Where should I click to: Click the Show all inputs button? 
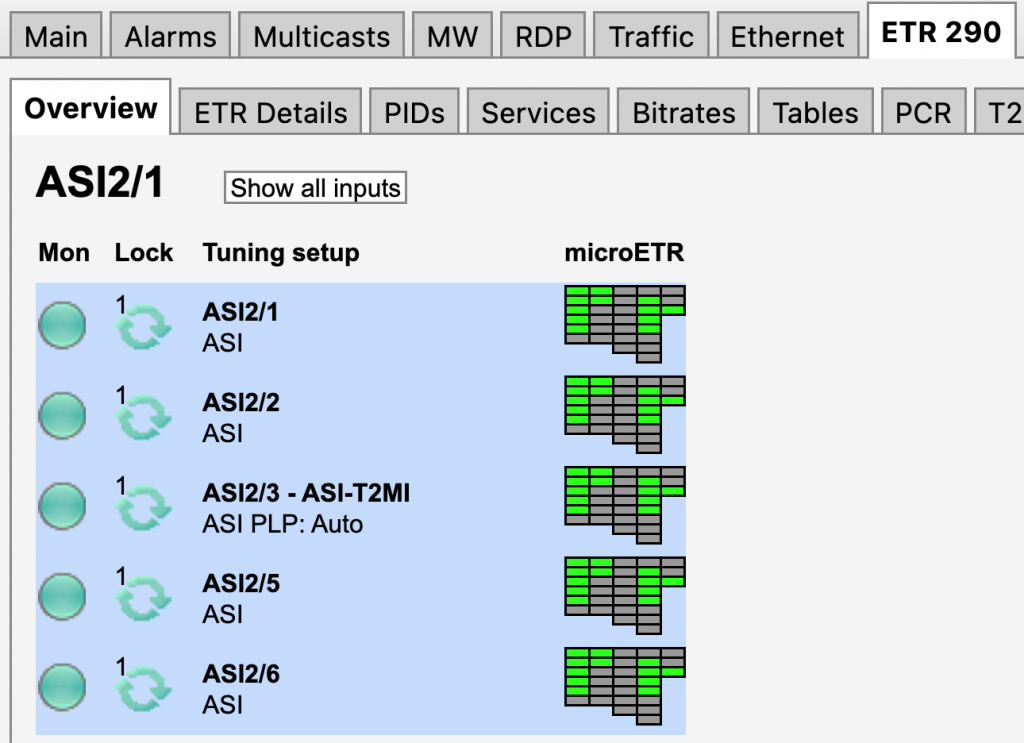(315, 188)
